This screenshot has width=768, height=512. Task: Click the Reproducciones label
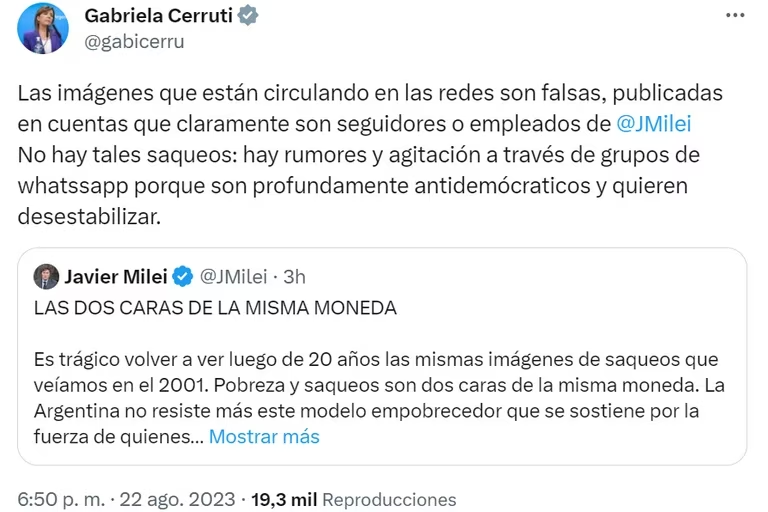pos(389,499)
